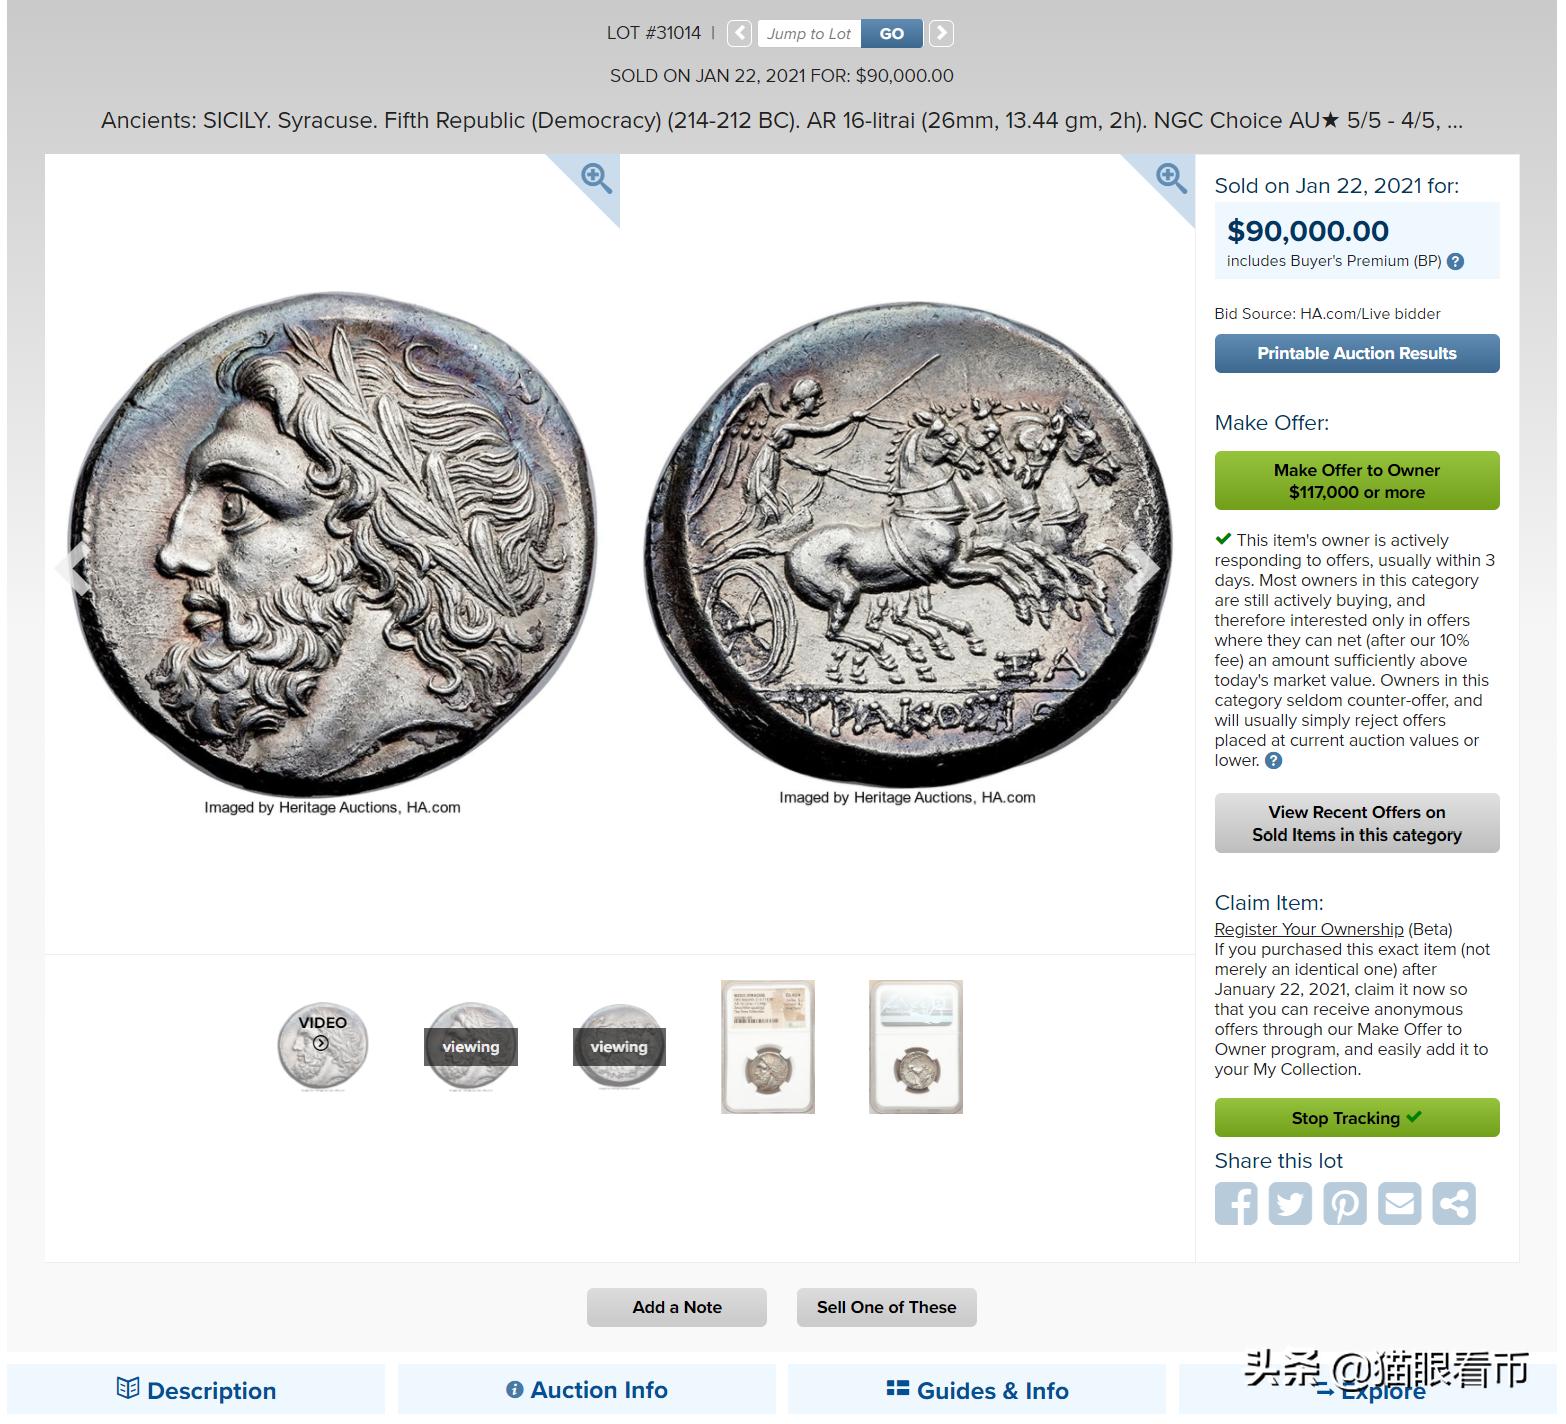The width and height of the screenshot is (1566, 1424).
Task: Click Make Offer to Owner button
Action: (1357, 481)
